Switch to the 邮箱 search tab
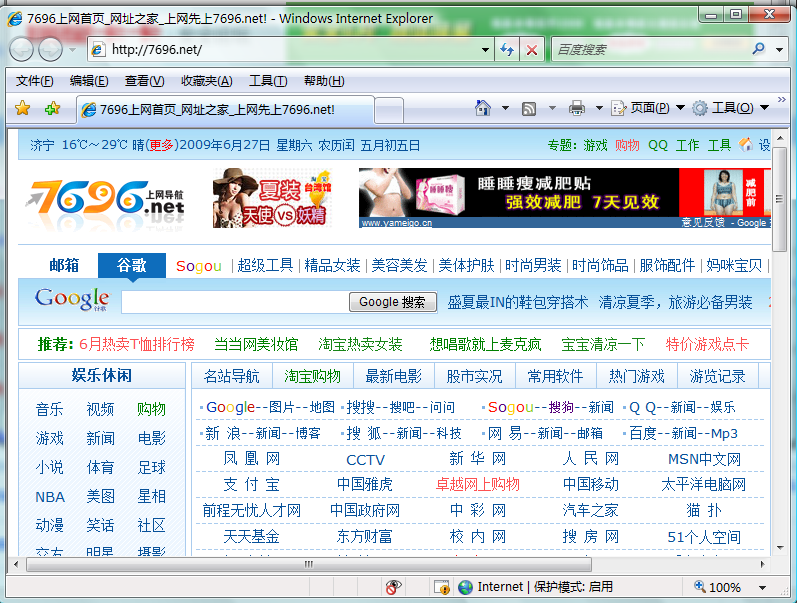The image size is (797, 603). (x=64, y=265)
